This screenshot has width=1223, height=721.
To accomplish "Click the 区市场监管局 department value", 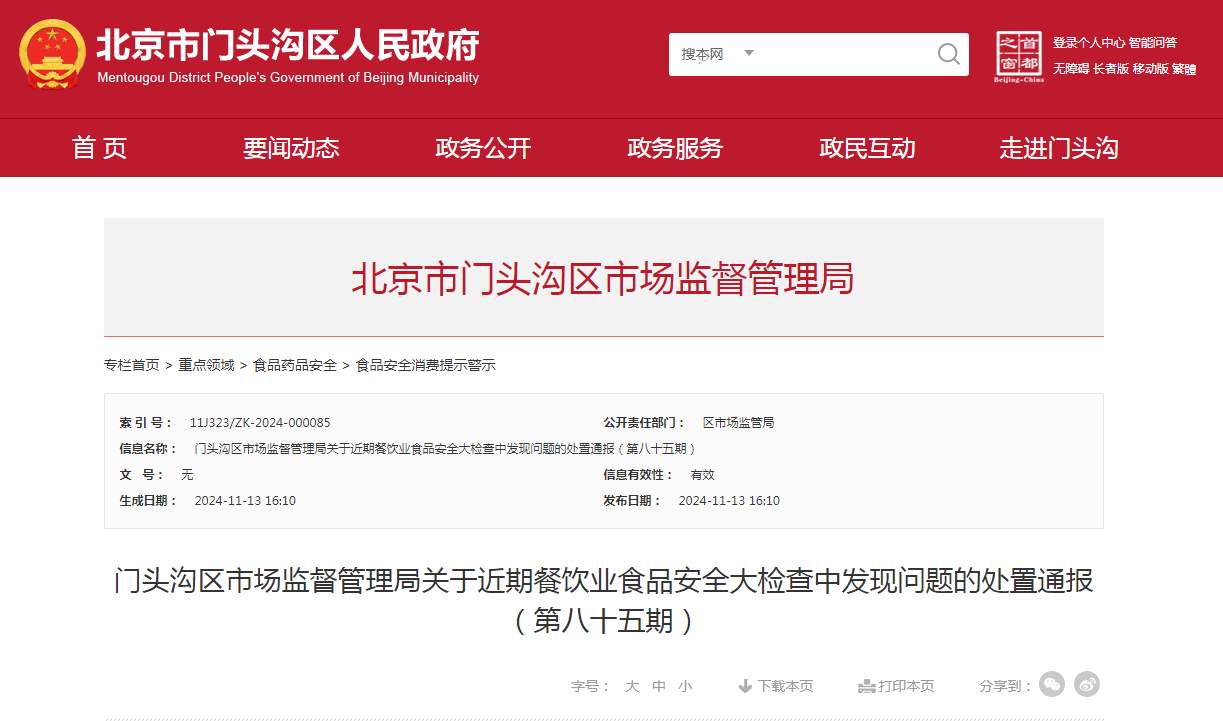I will coord(738,423).
